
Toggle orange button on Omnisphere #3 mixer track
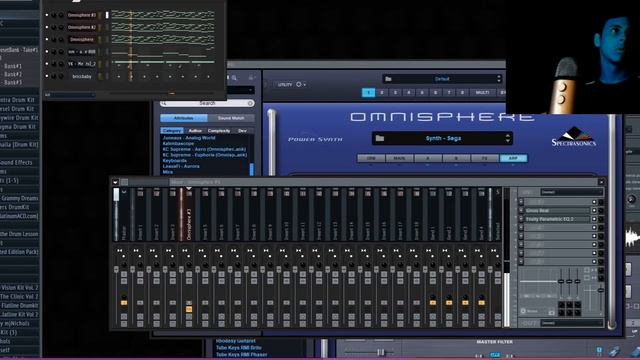tap(189, 309)
